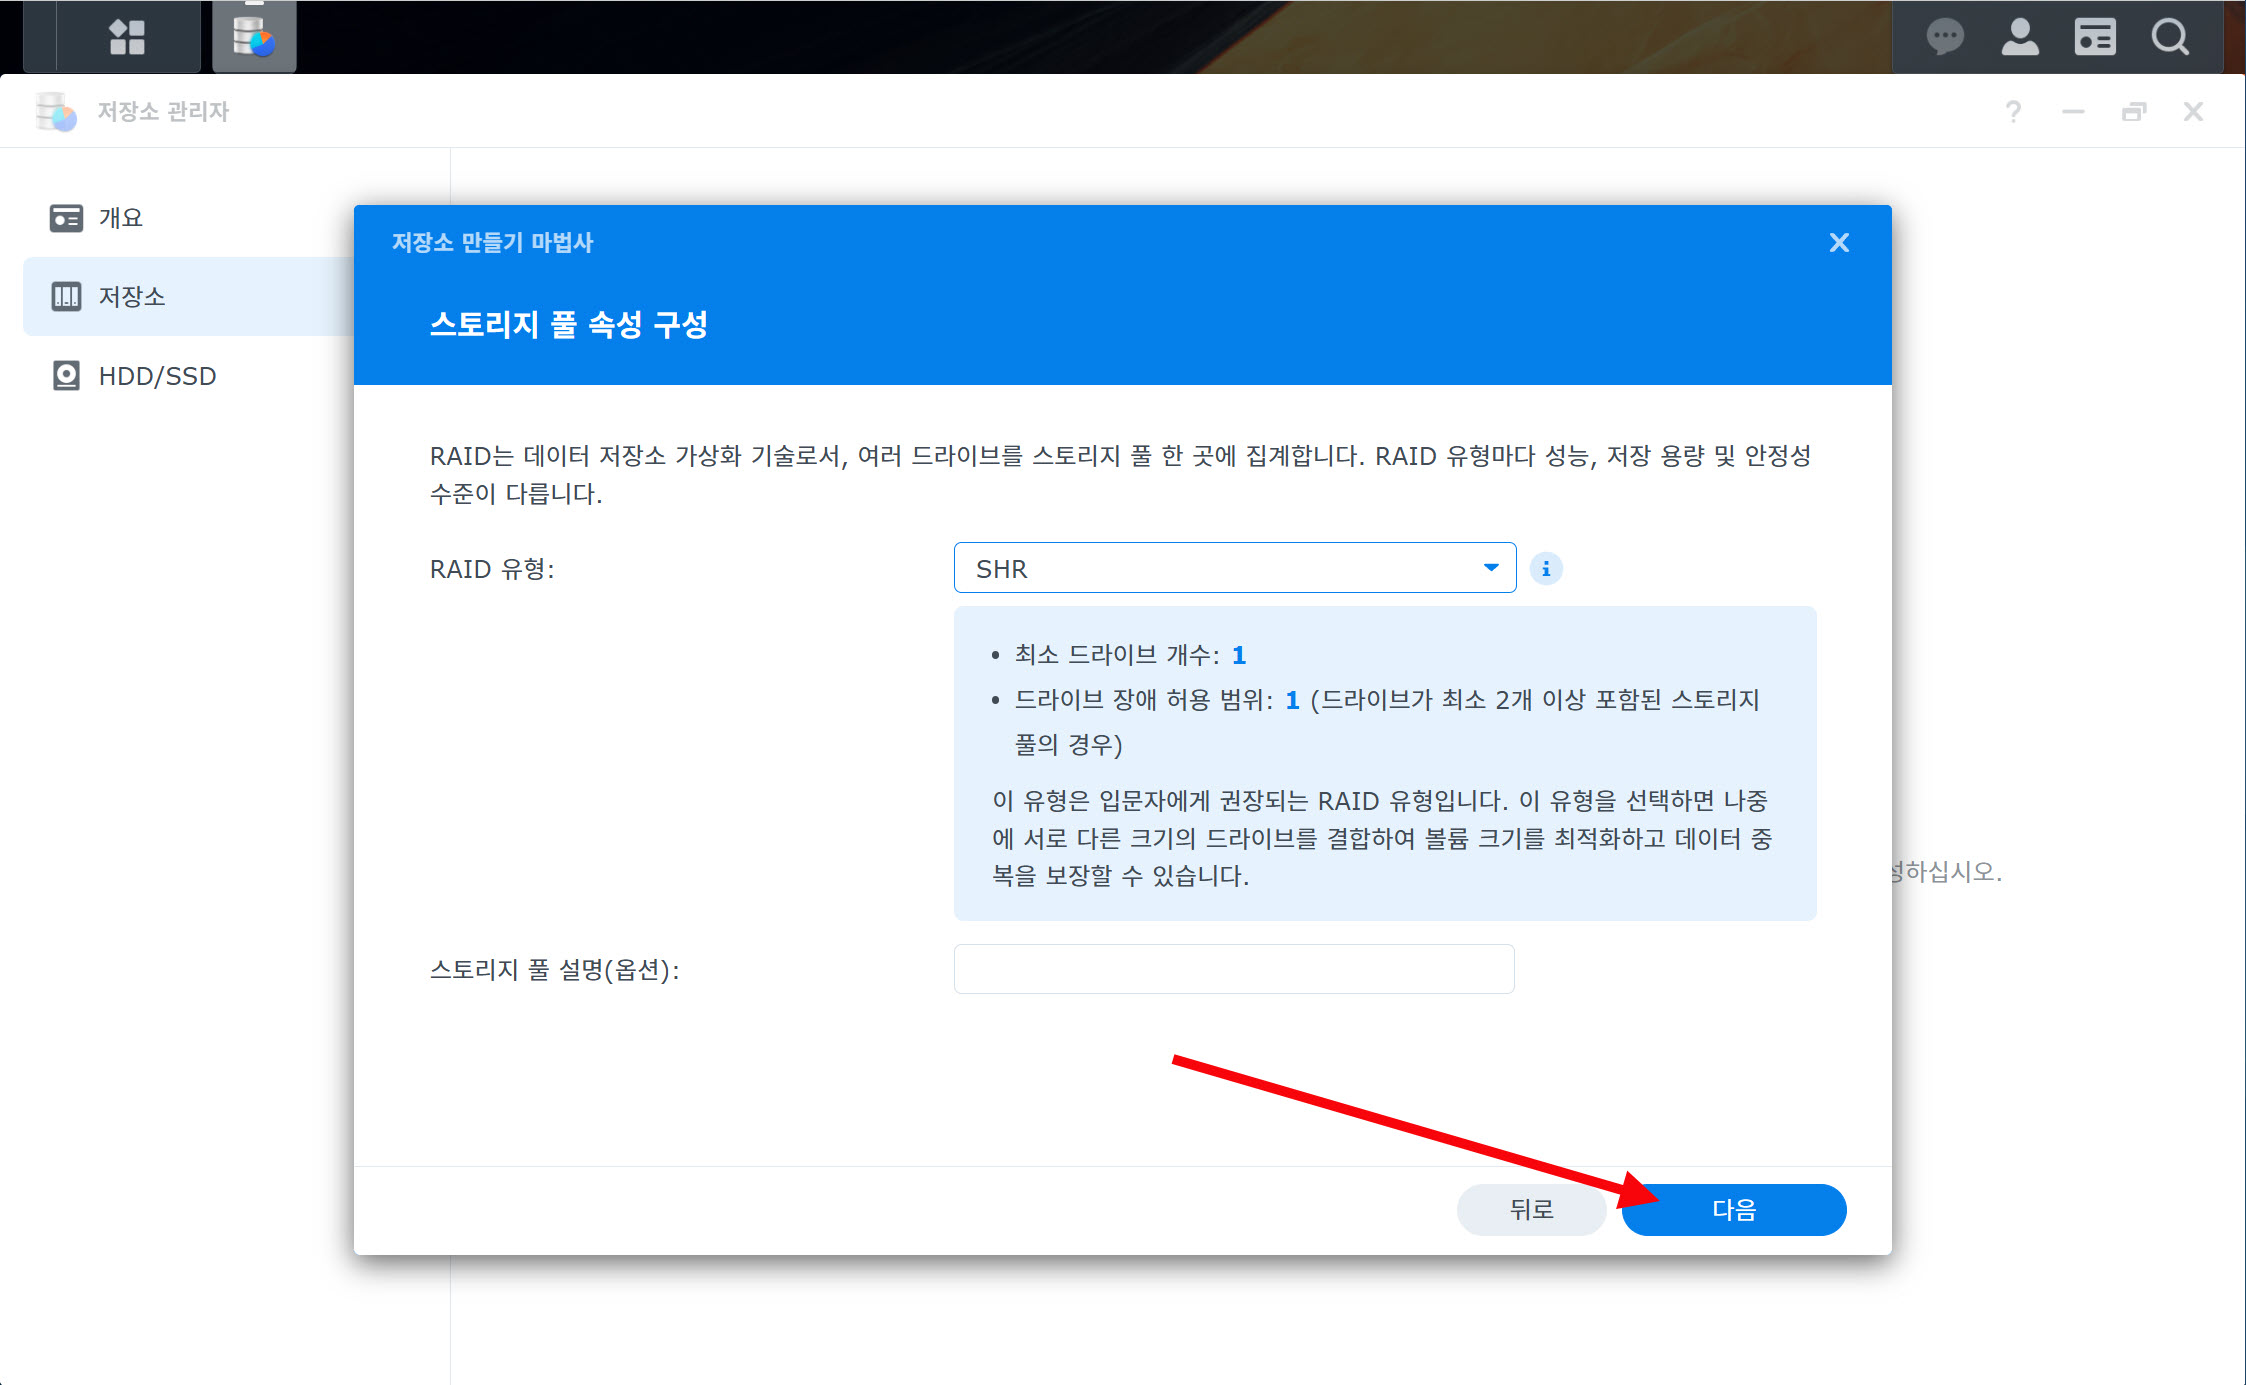The height and width of the screenshot is (1385, 2246).
Task: Select the 저장소 sidebar item
Action: point(130,297)
